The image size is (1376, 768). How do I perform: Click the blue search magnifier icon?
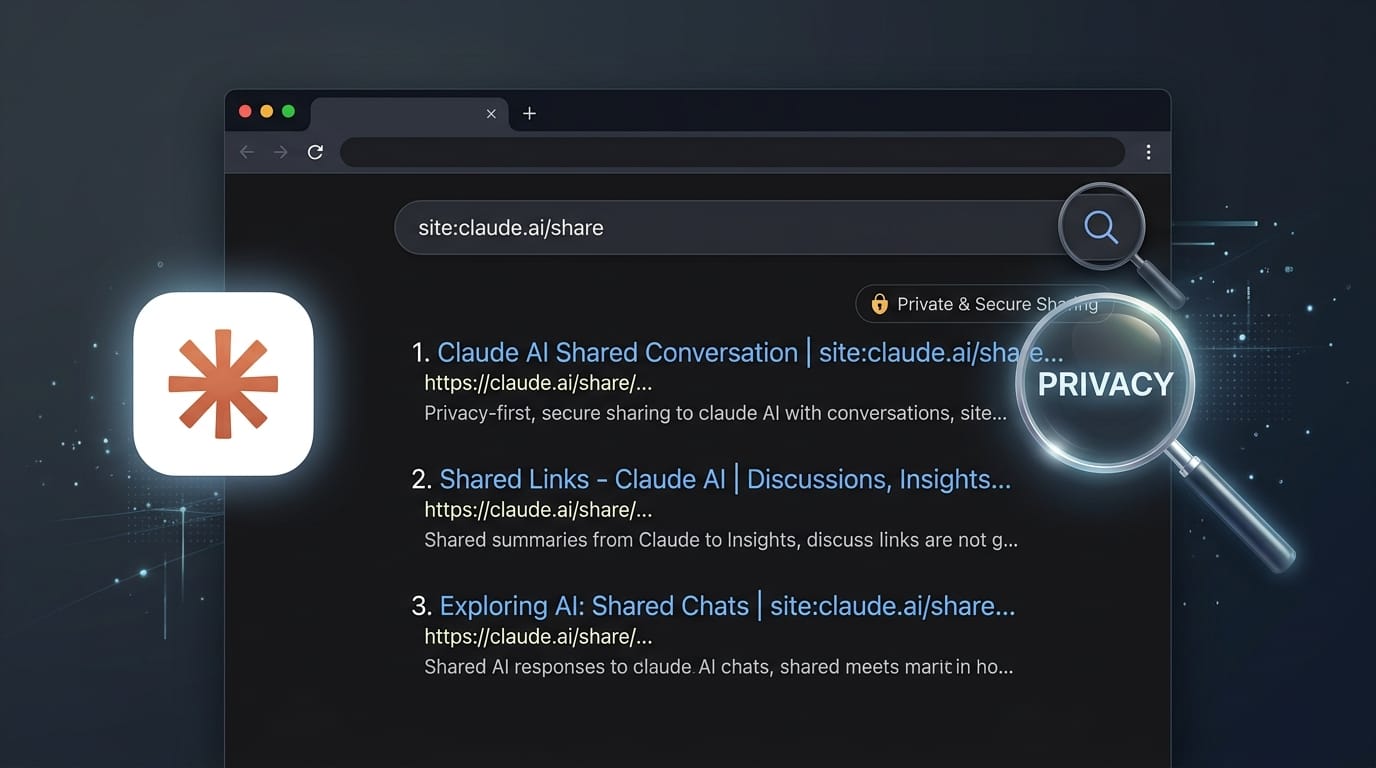click(1101, 227)
